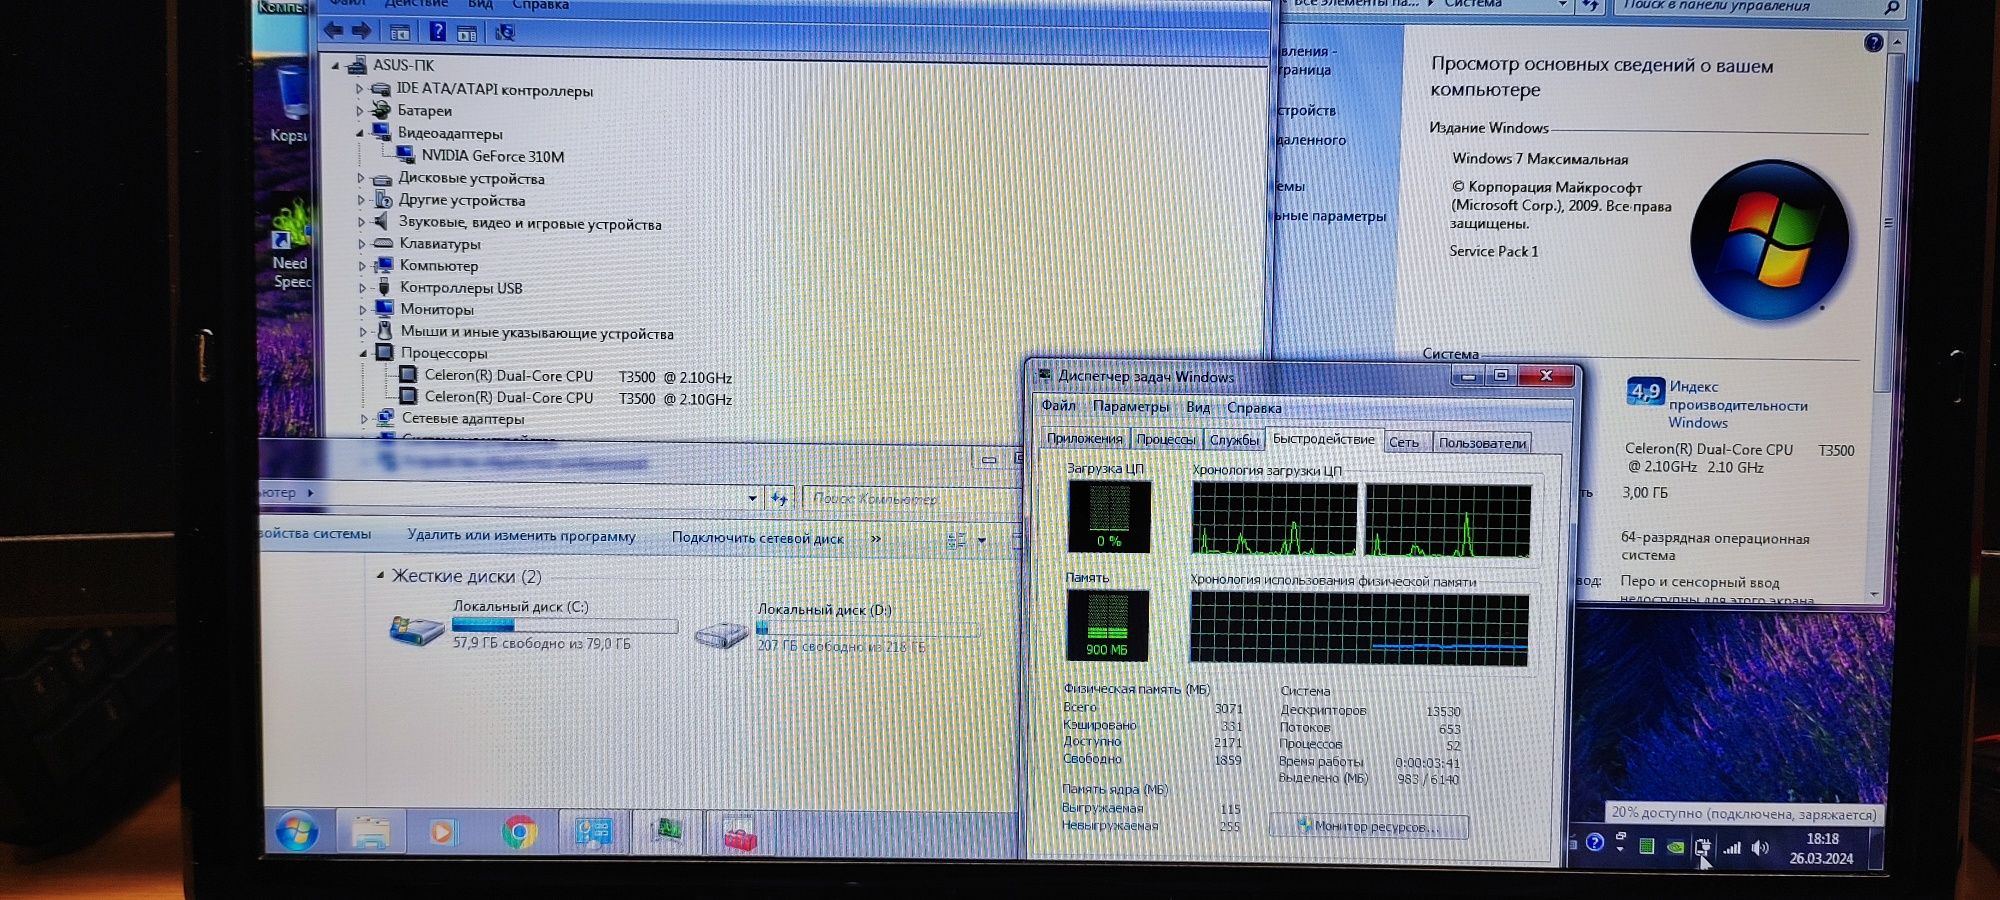Select the first Celeron T3500 processor icon
Image resolution: width=2000 pixels, height=900 pixels.
(x=408, y=375)
